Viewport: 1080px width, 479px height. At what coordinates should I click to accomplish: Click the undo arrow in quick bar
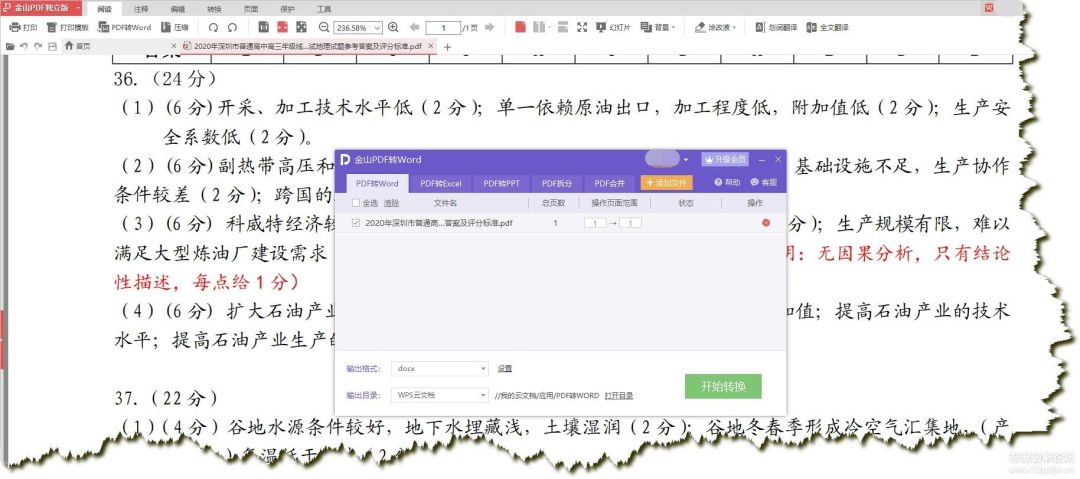pos(23,46)
